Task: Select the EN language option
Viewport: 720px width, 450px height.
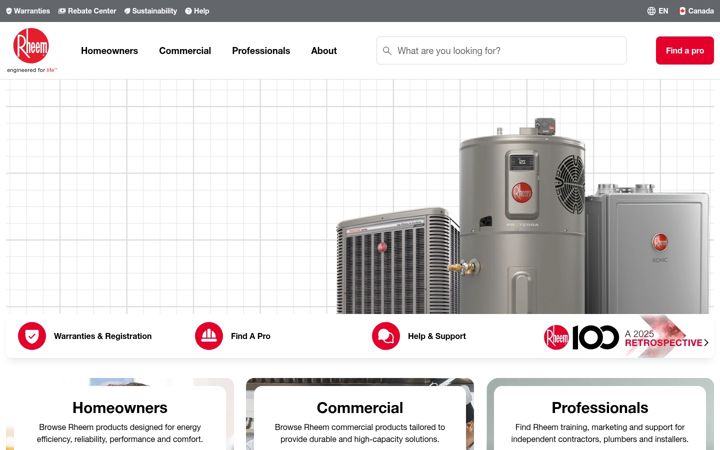Action: 664,11
